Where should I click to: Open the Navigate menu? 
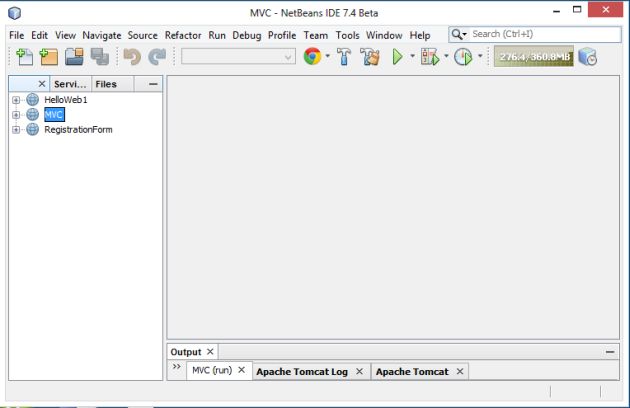(102, 35)
